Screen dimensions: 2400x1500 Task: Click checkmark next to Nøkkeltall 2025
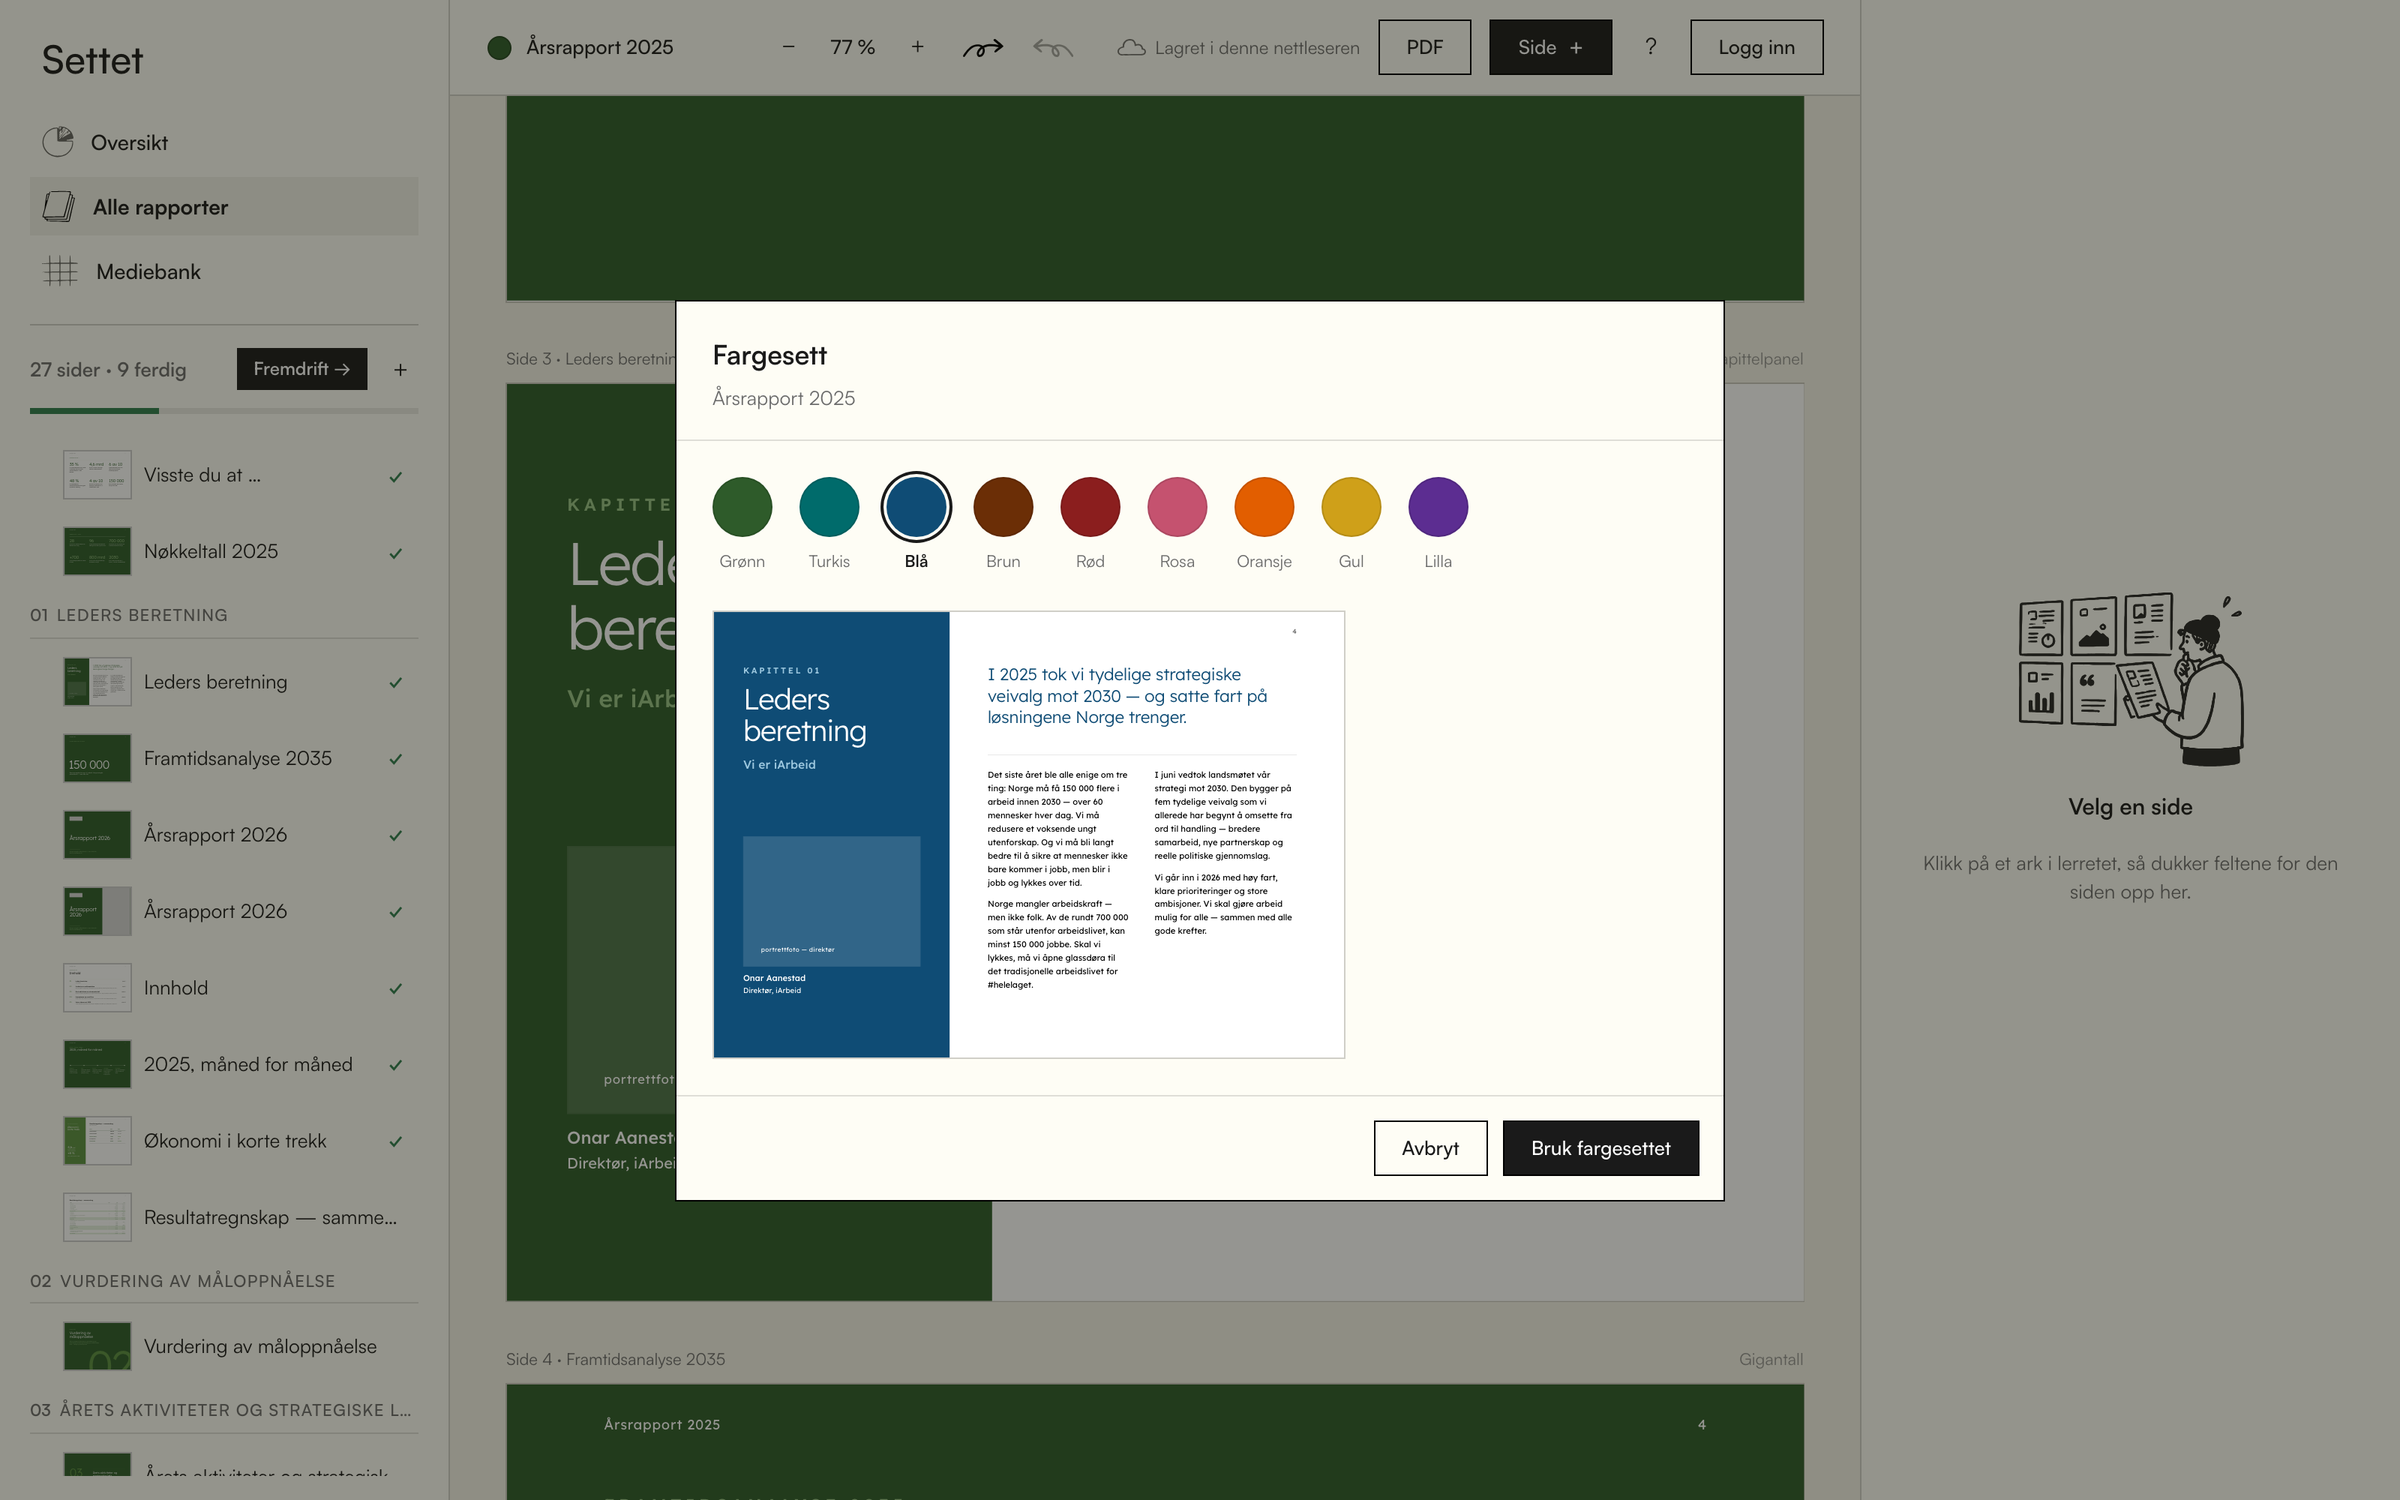[396, 553]
